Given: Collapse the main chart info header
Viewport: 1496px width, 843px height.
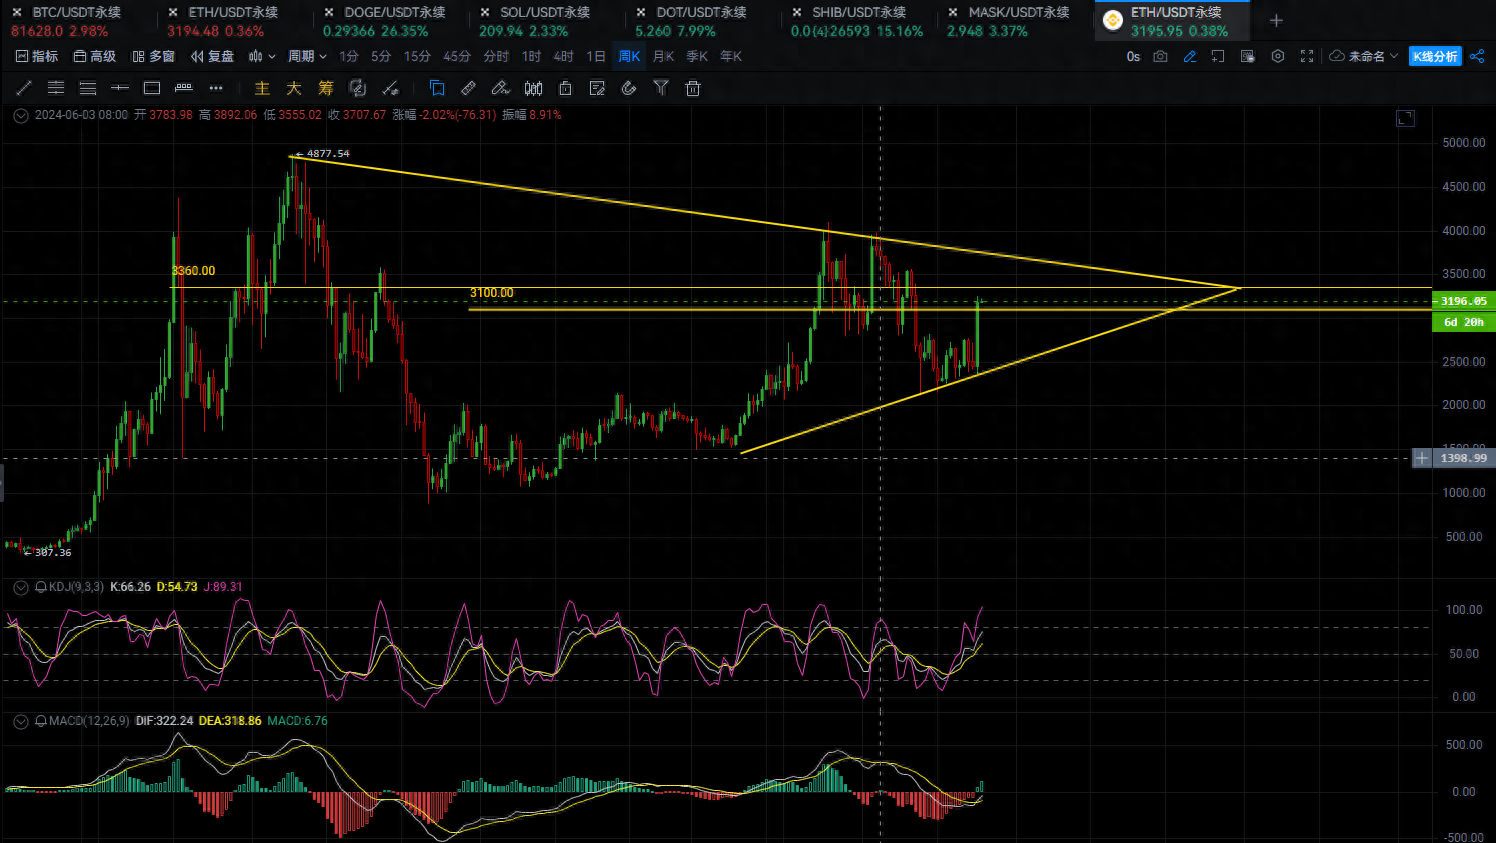Looking at the screenshot, I should coord(21,115).
